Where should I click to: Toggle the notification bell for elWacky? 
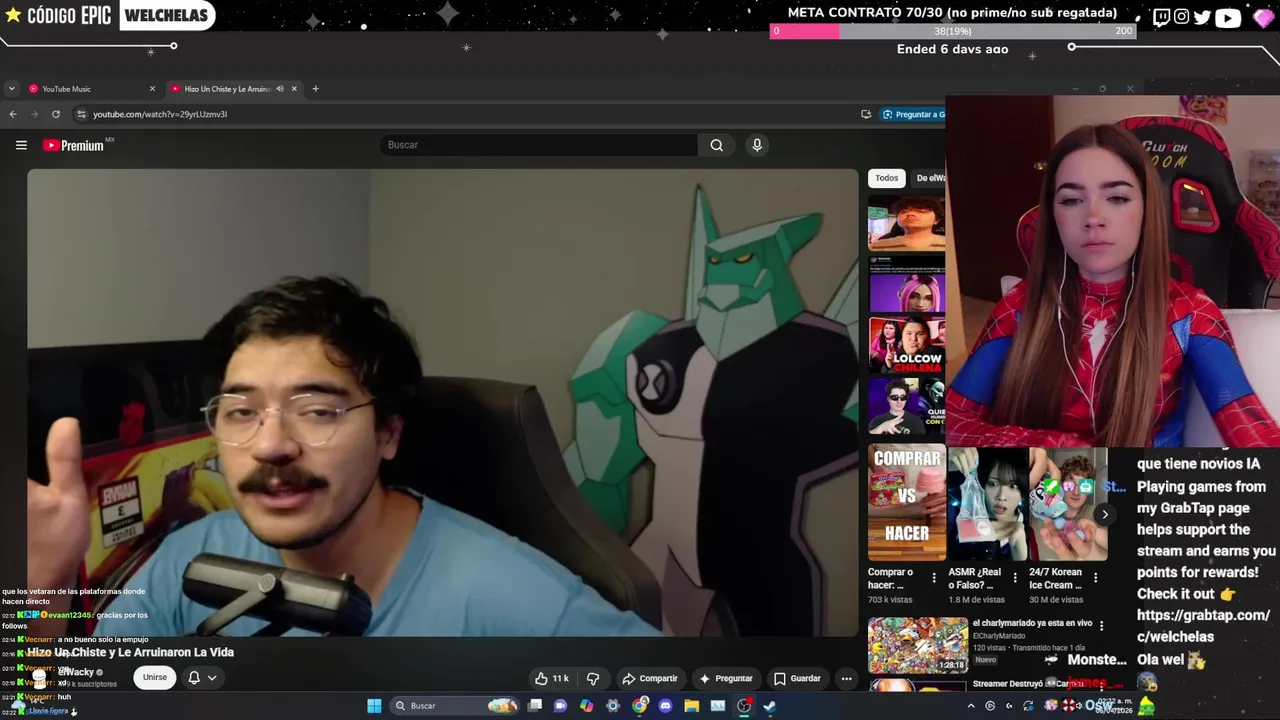tap(194, 677)
